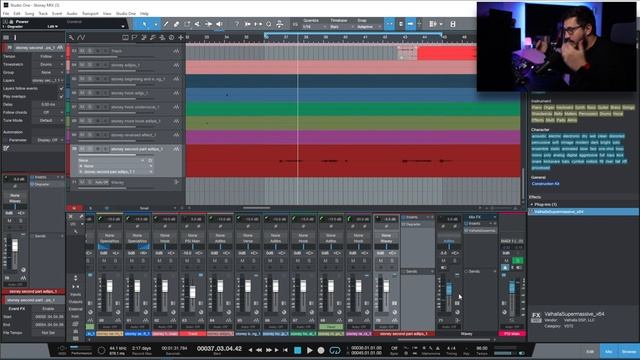This screenshot has width=640, height=360.
Task: Open the Tempo 'Follow' dropdown
Action: click(48, 56)
